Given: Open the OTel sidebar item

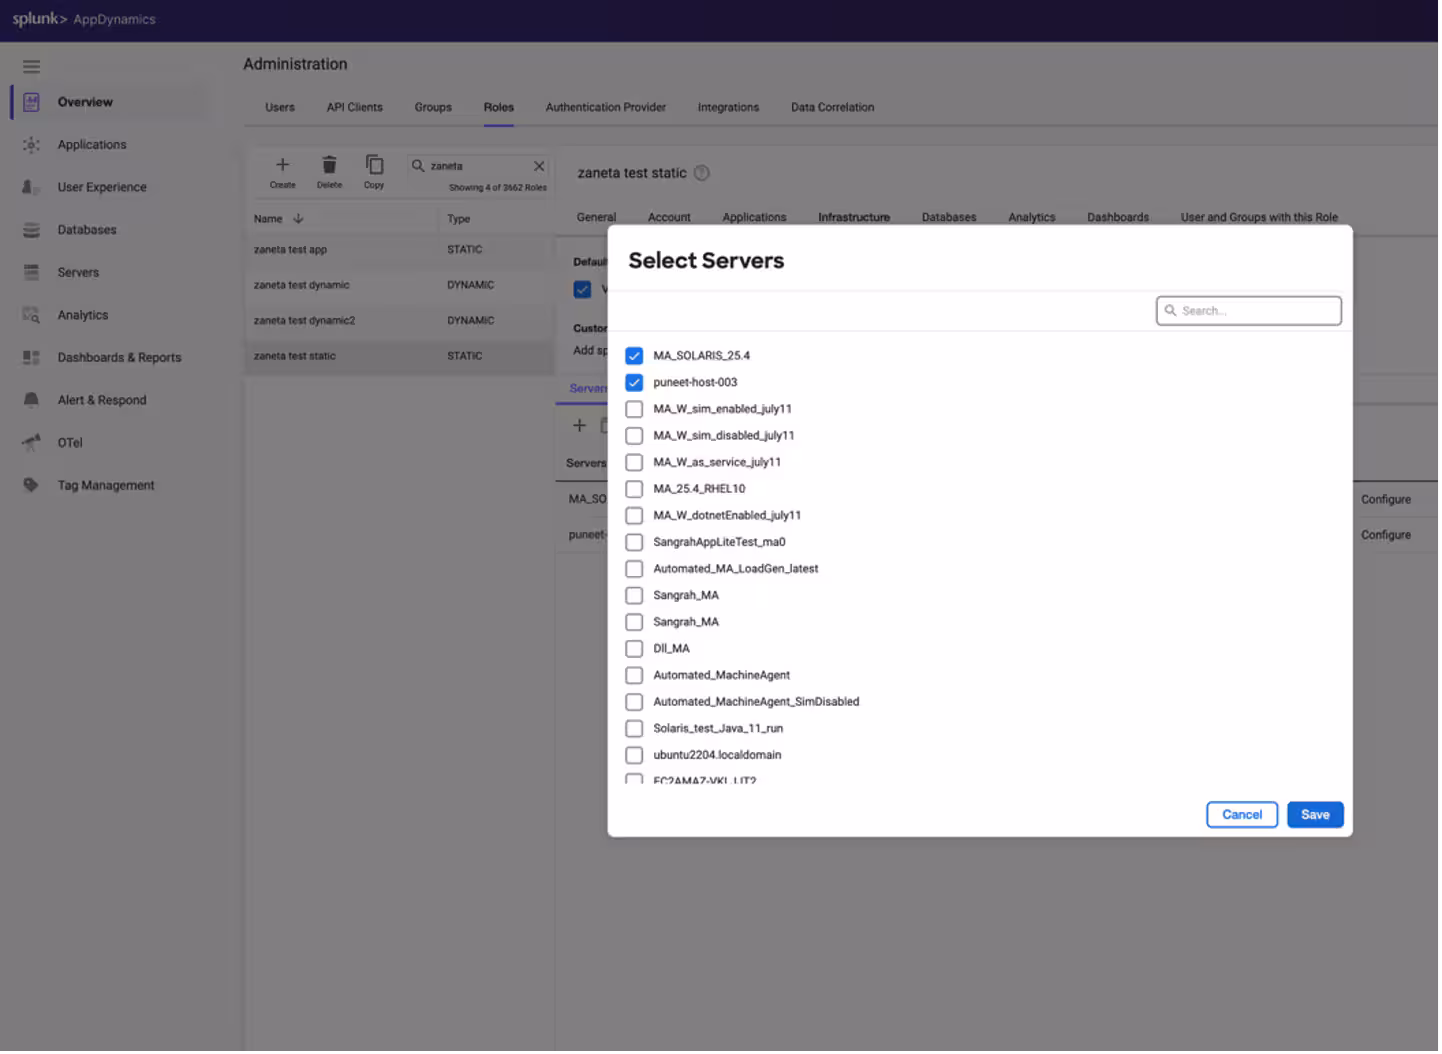Looking at the screenshot, I should pyautogui.click(x=70, y=443).
